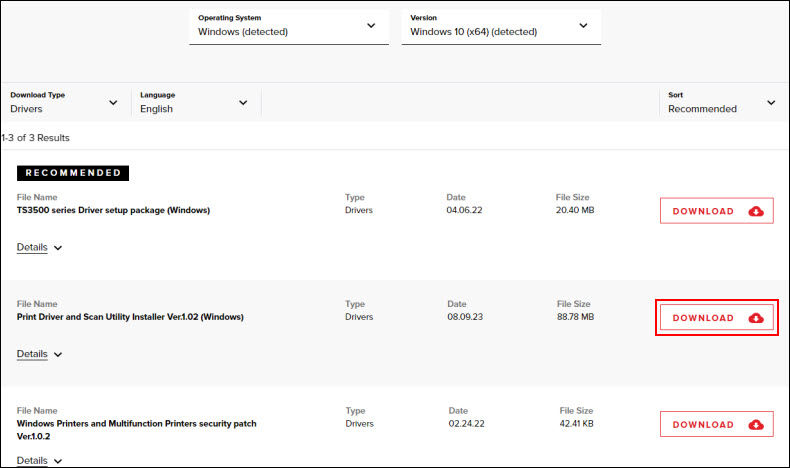The width and height of the screenshot is (790, 468).
Task: Click Print Driver and Scan Utility Installer name
Action: coord(130,317)
